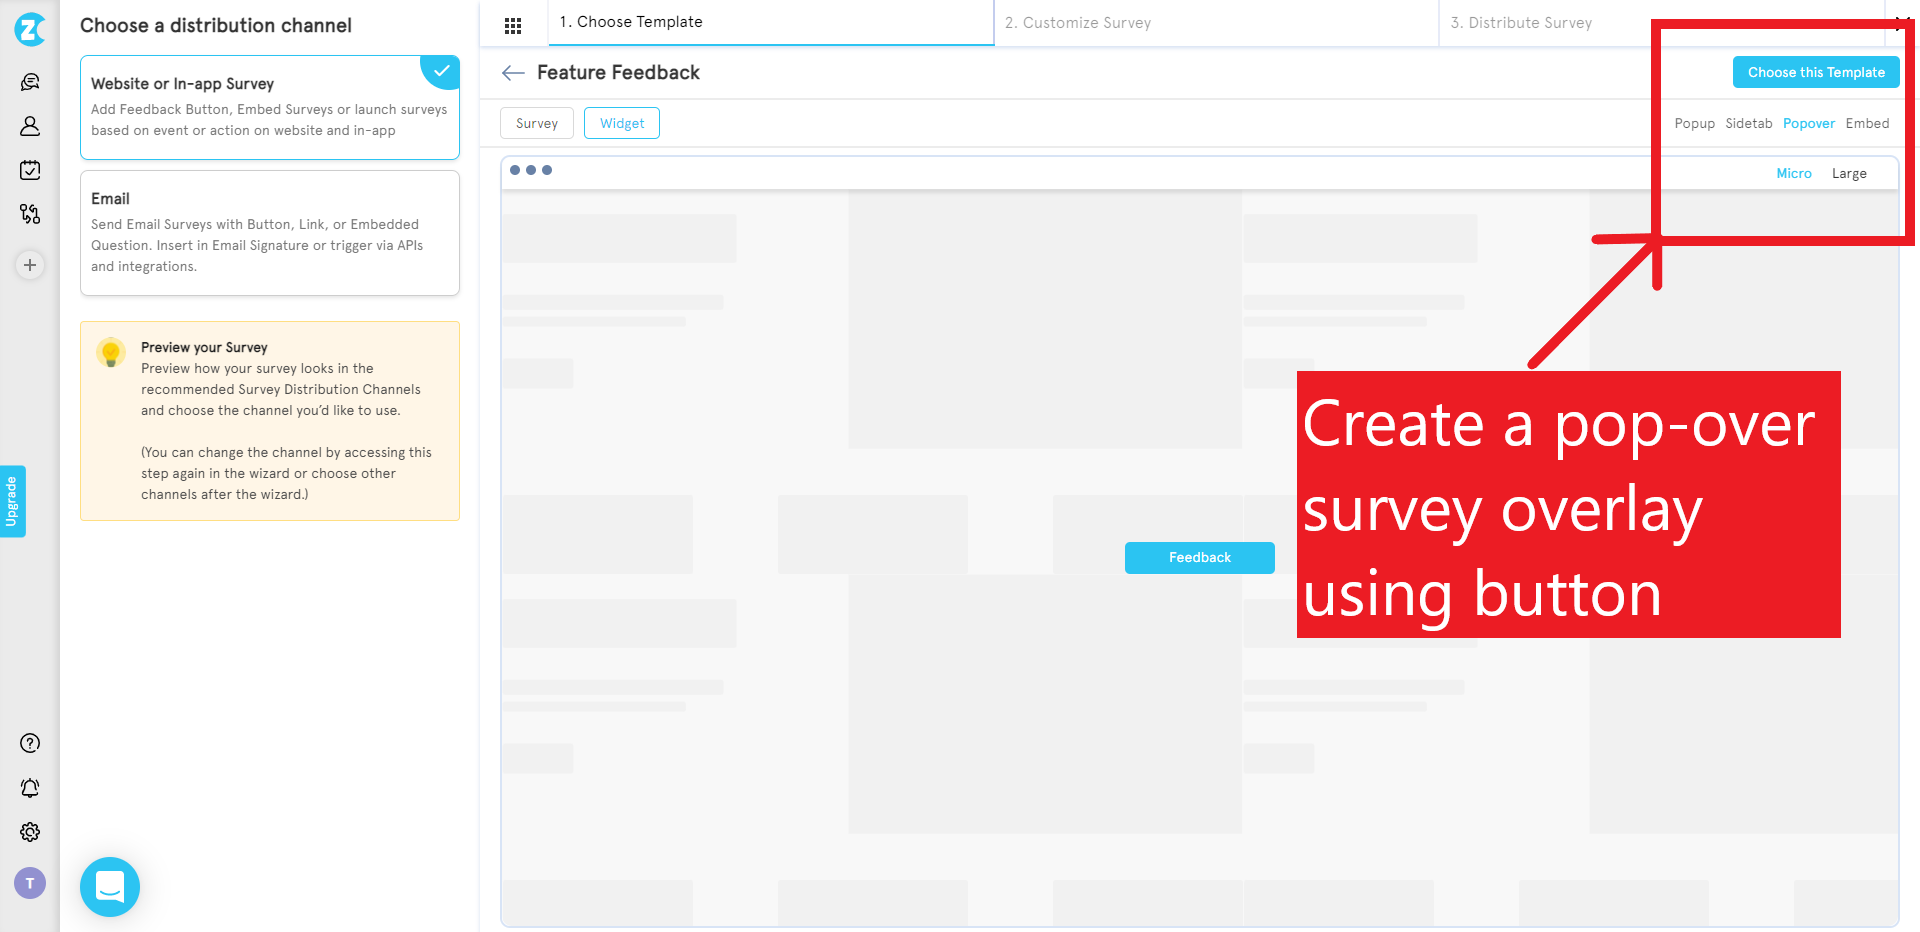Image resolution: width=1920 pixels, height=932 pixels.
Task: Click the plus icon to add new item
Action: 29,265
